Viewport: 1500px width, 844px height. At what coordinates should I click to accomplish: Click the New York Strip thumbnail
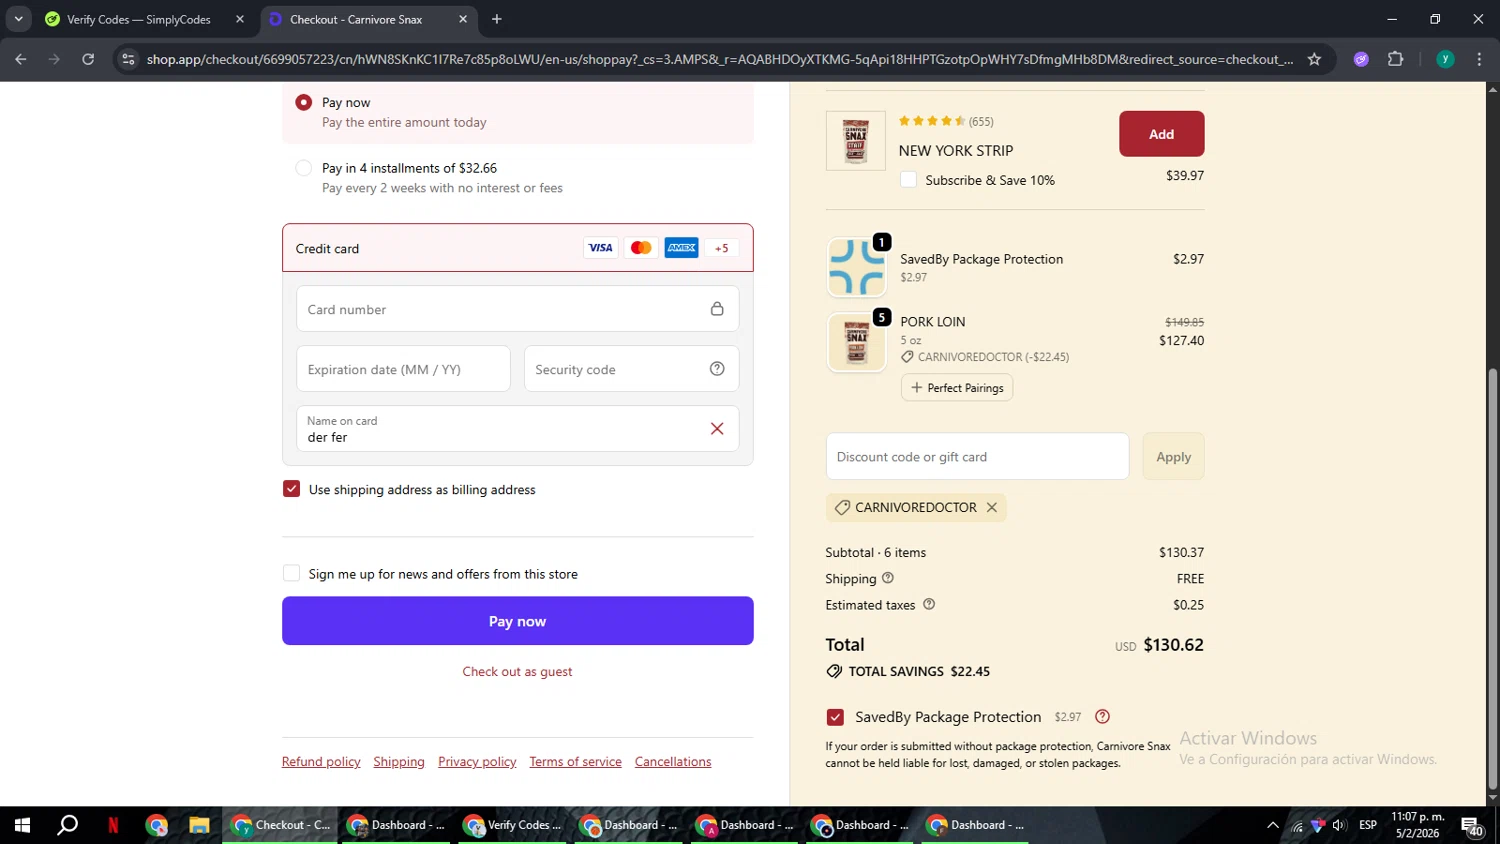855,140
